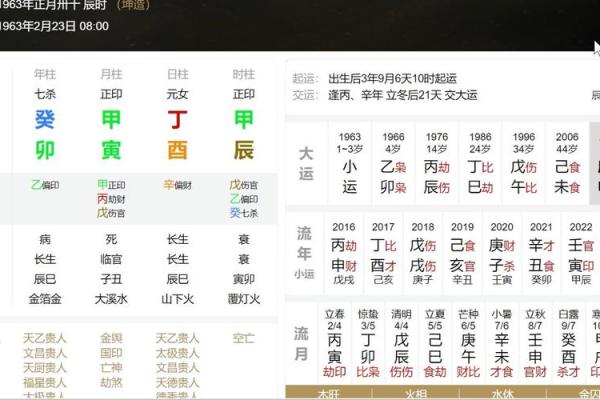This screenshot has width=600, height=400.
Task: Choose 流年 2021 辛丑
Action: coord(541,253)
